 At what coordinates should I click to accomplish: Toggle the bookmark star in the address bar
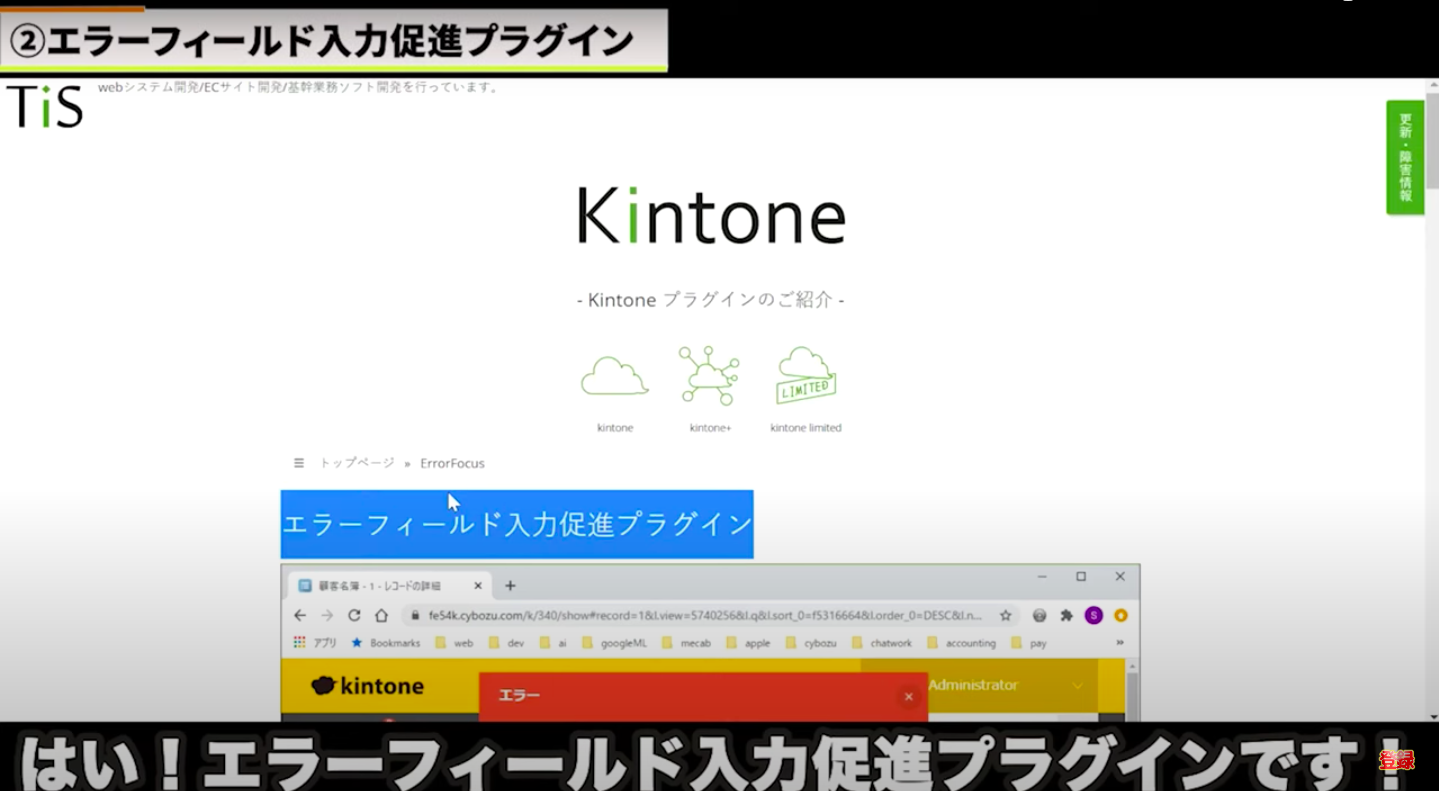pos(1005,615)
